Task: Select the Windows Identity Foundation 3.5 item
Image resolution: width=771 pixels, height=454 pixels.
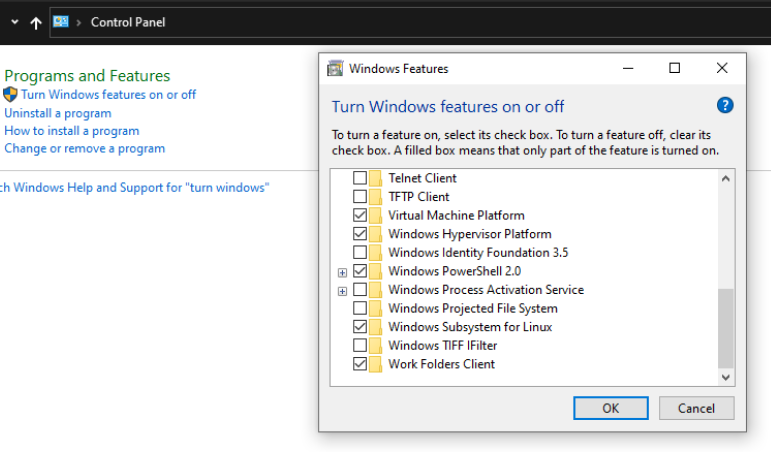Action: (x=477, y=253)
